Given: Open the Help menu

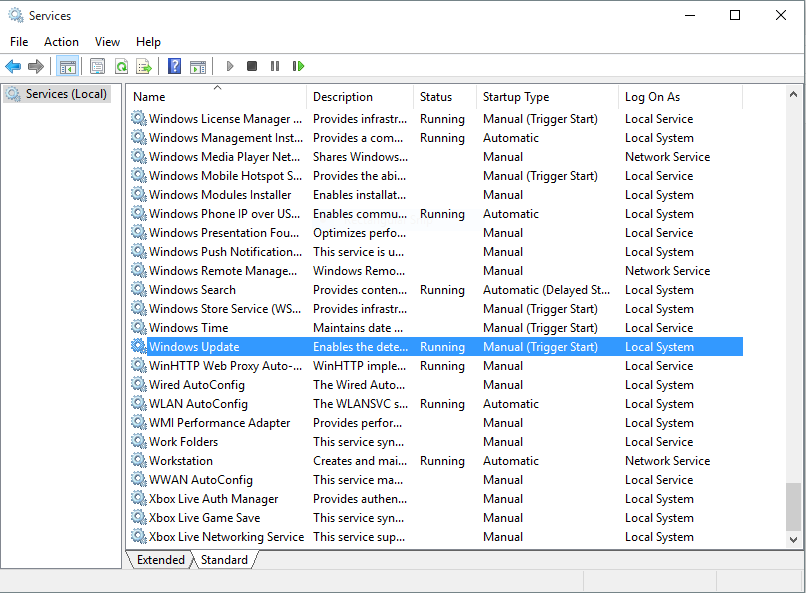Looking at the screenshot, I should tap(148, 42).
